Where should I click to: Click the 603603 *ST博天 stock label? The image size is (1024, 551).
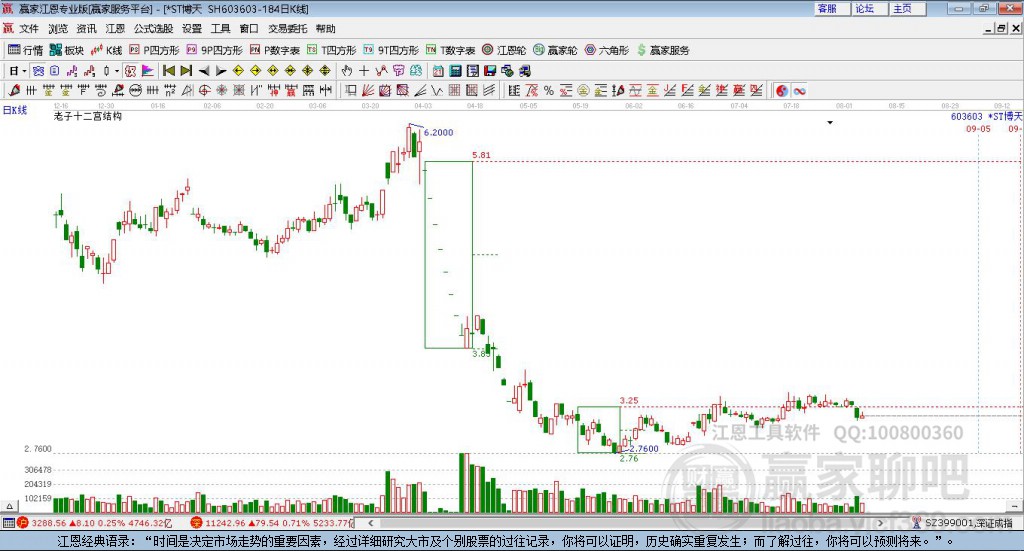coord(986,116)
